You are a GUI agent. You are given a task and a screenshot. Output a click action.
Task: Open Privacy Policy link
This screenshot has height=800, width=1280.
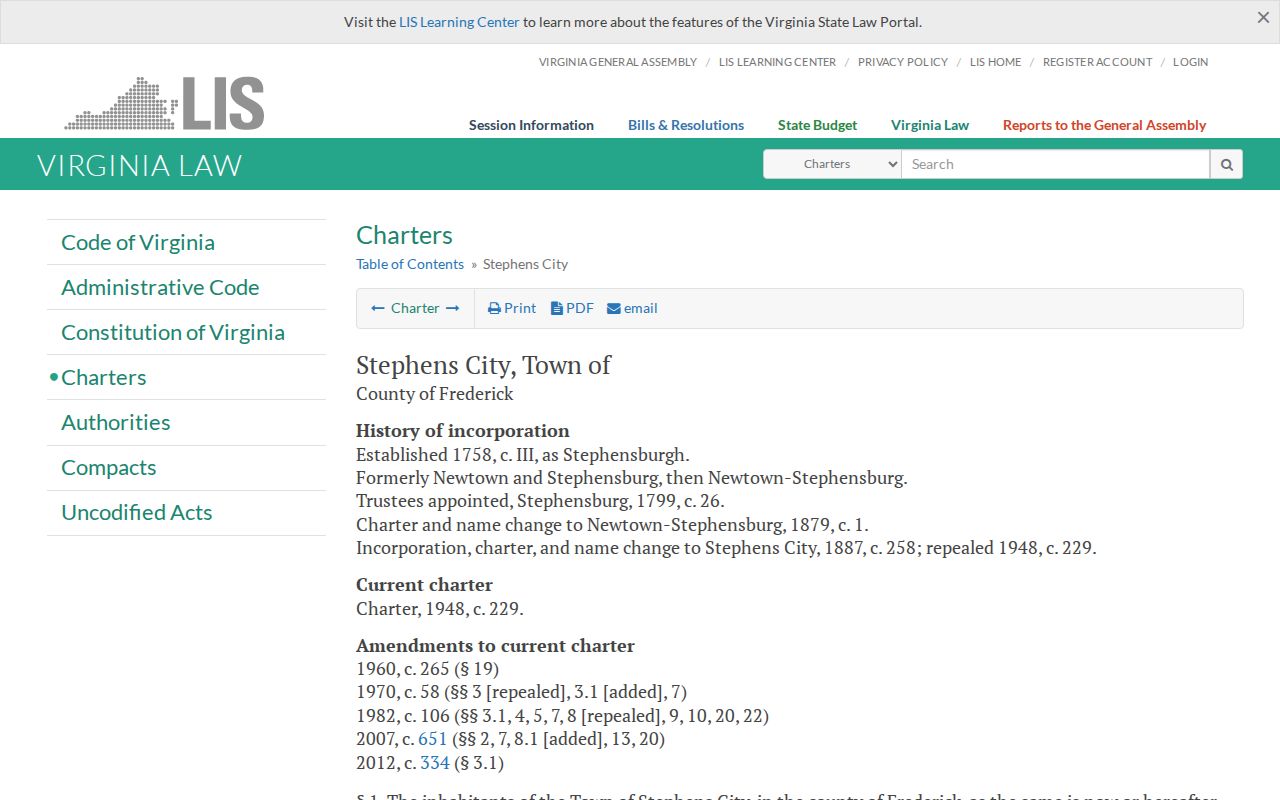pyautogui.click(x=903, y=62)
